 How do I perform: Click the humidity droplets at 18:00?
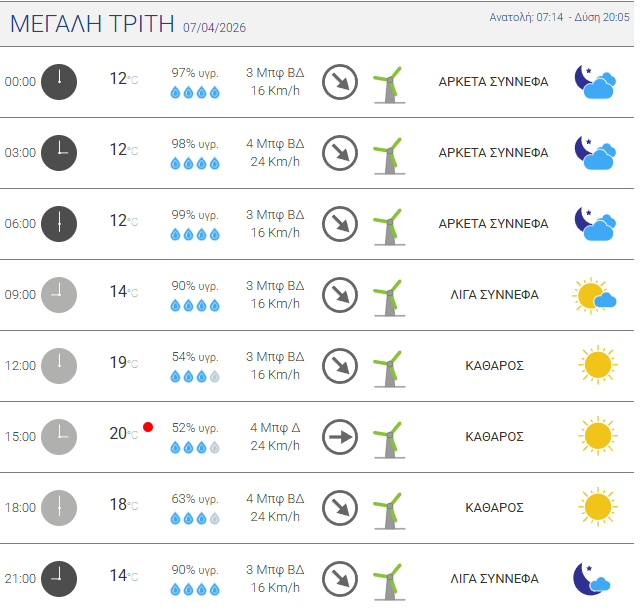(195, 519)
